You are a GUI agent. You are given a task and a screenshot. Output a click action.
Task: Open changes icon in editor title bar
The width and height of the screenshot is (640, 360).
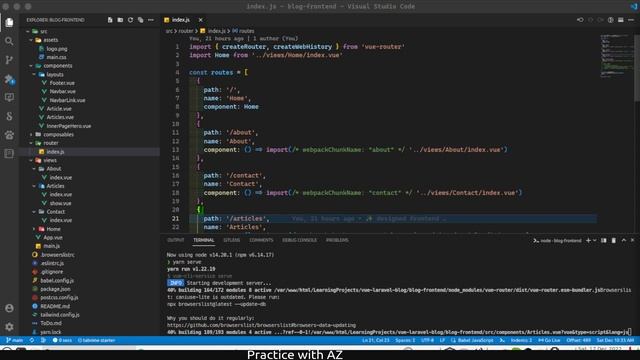[x=580, y=20]
